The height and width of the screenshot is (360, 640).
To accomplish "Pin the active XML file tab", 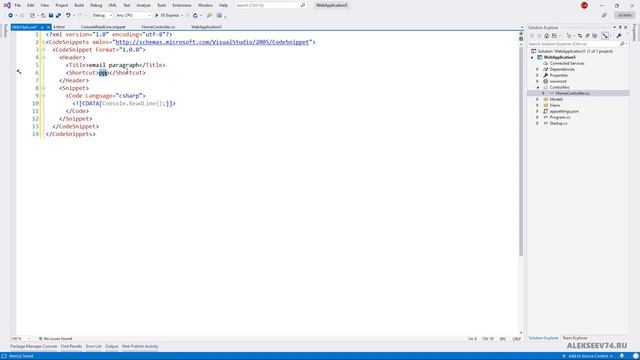I will pyautogui.click(x=42, y=27).
